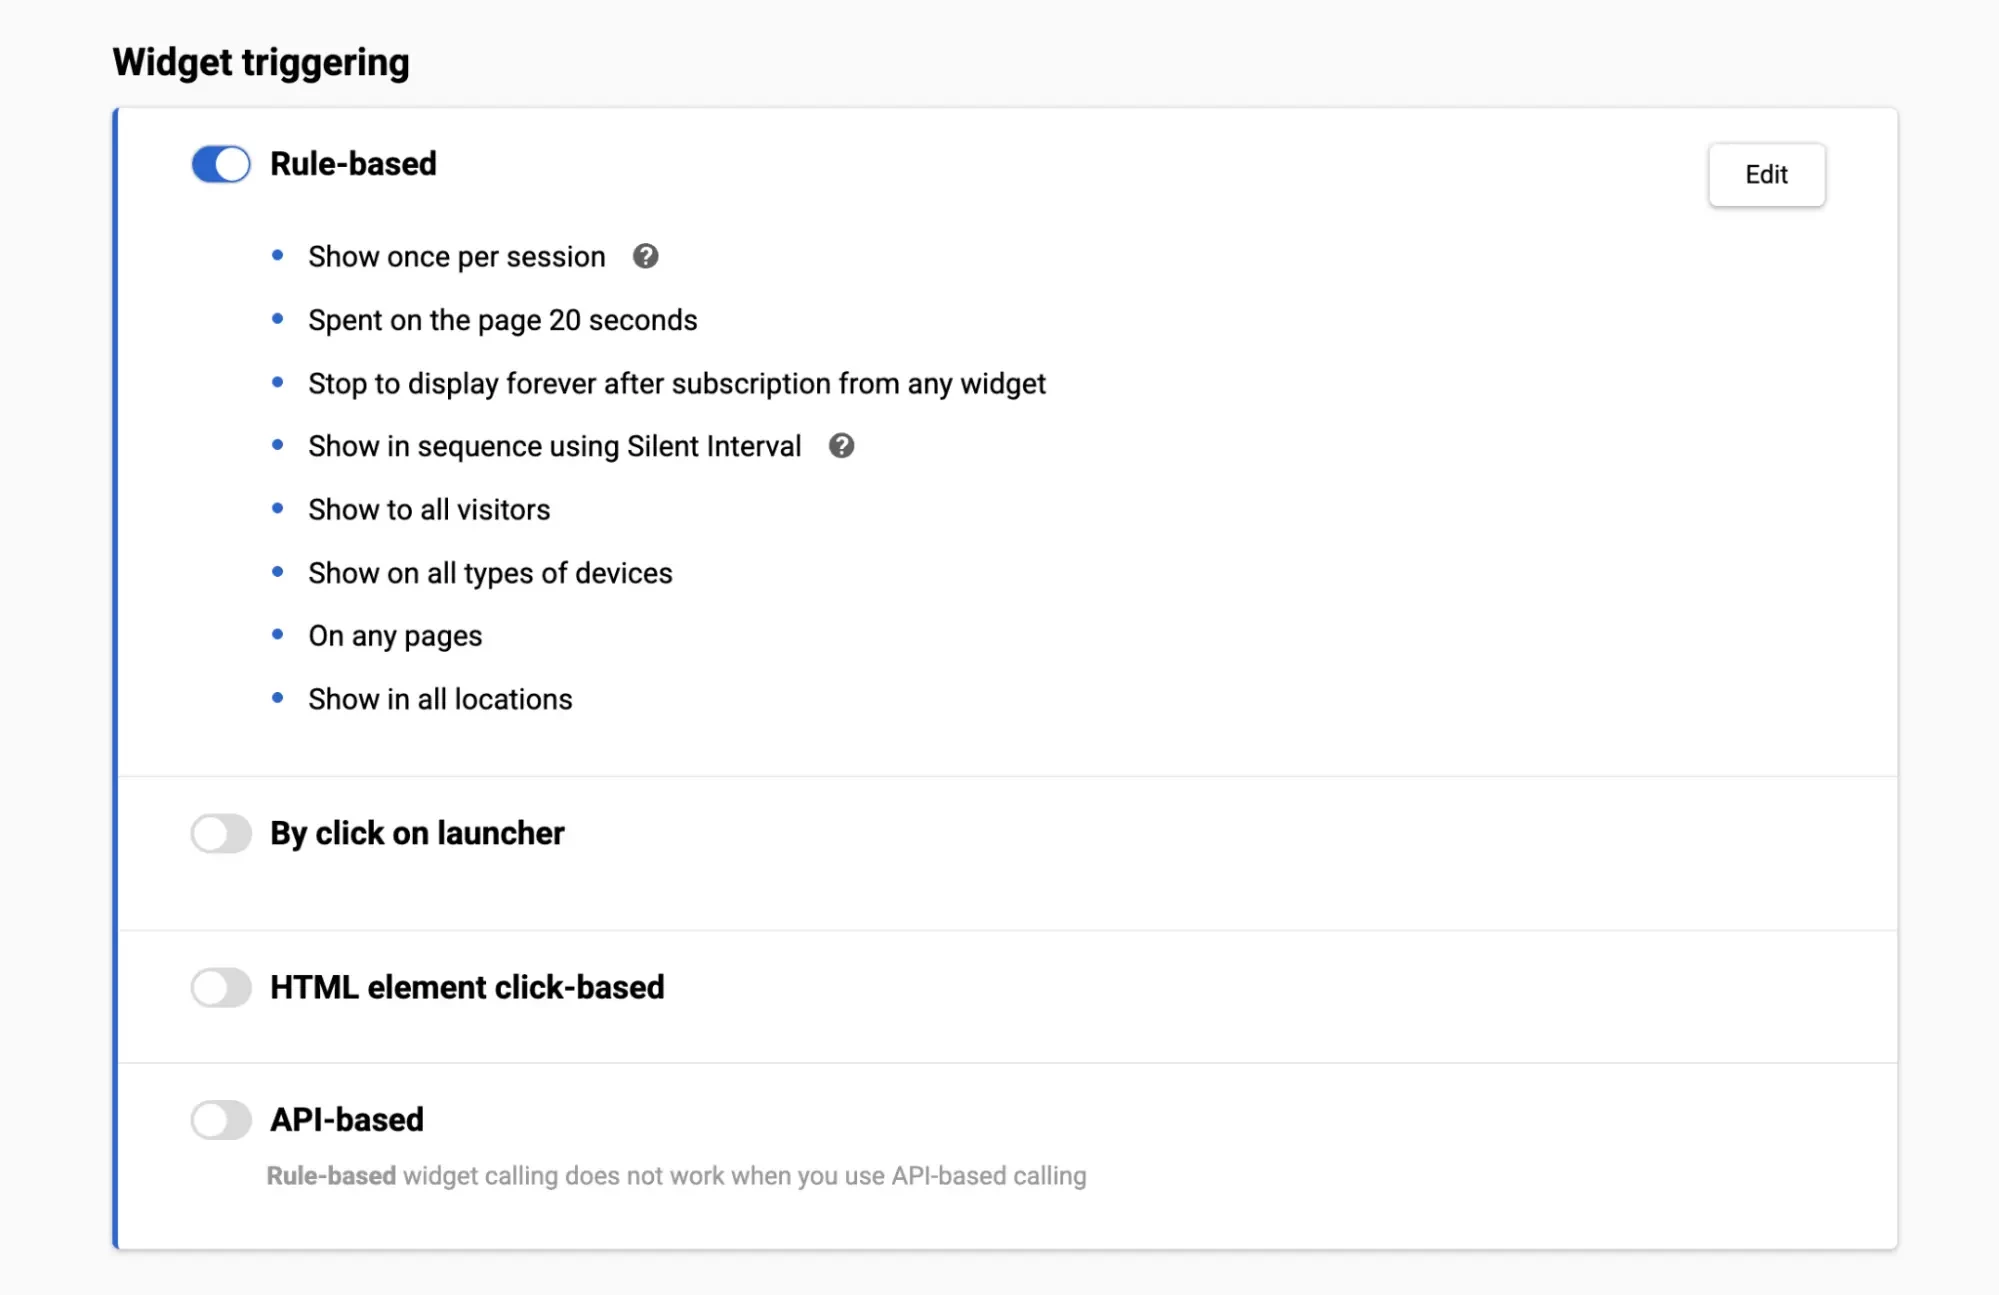
Task: Enable By click on launcher toggle
Action: [x=221, y=833]
